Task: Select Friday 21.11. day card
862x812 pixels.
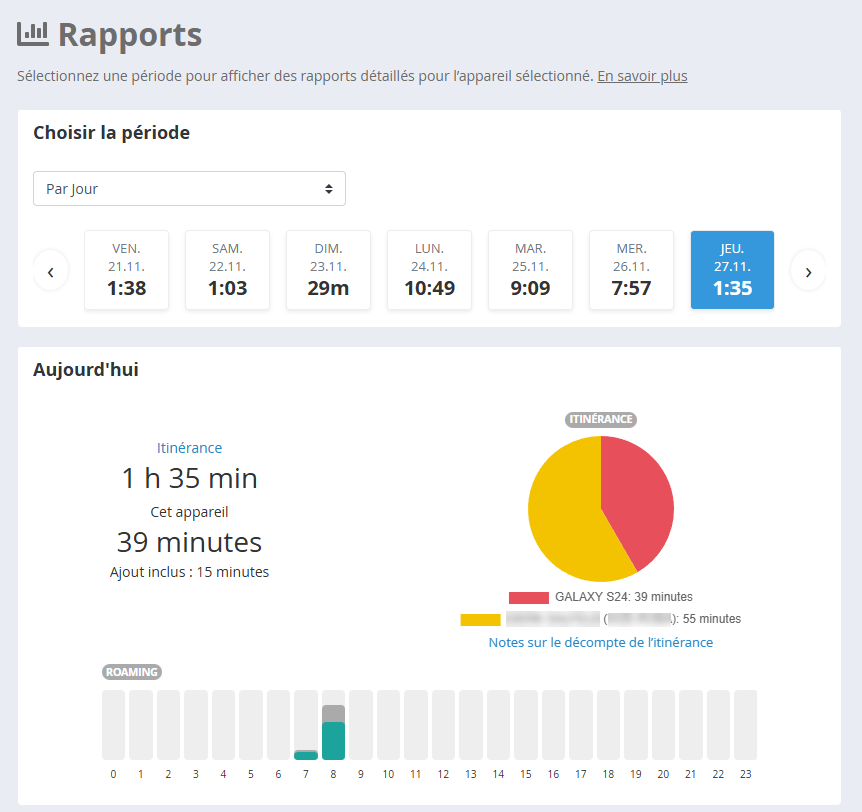Action: [x=126, y=270]
